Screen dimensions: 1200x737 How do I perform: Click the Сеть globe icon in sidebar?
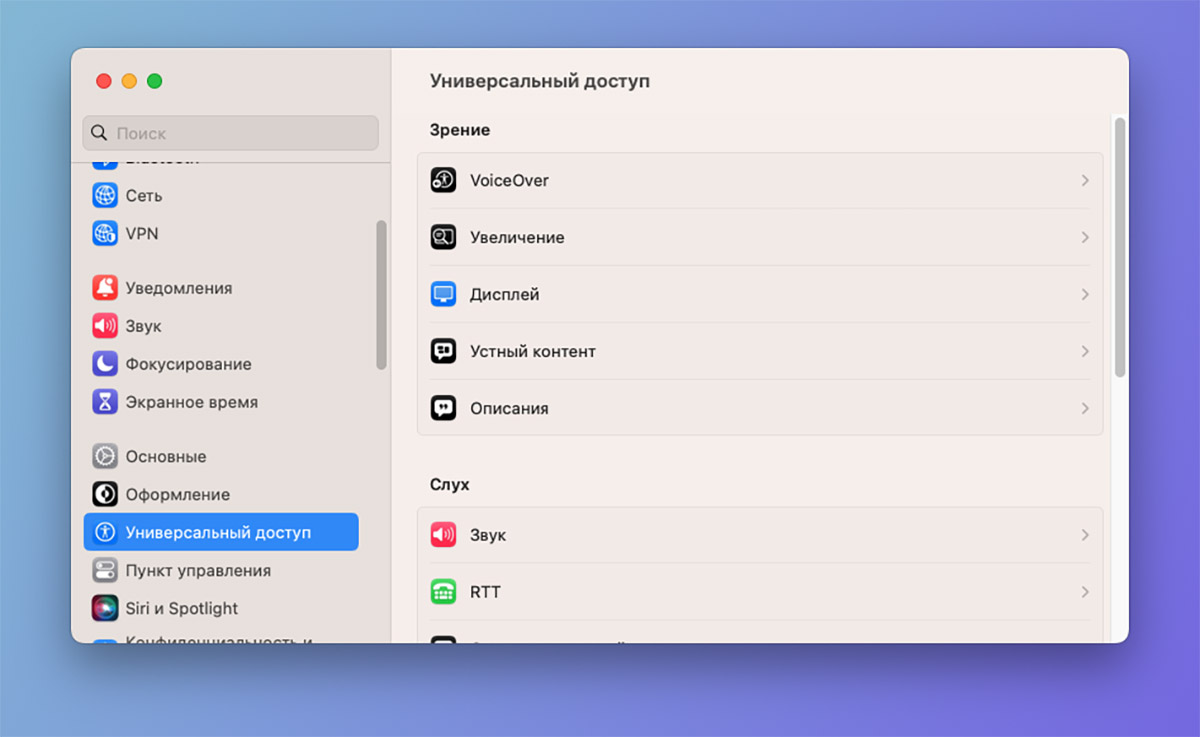click(x=105, y=195)
